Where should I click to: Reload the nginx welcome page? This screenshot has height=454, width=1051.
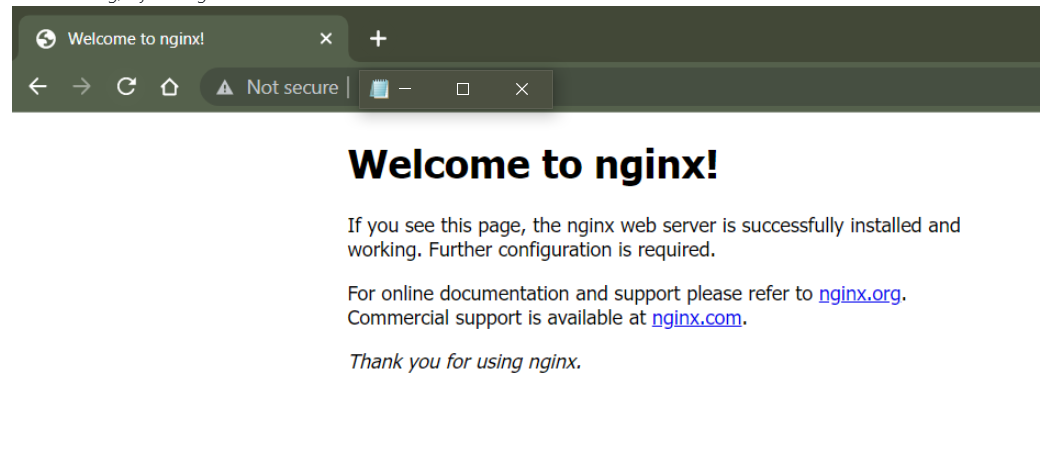pos(126,87)
